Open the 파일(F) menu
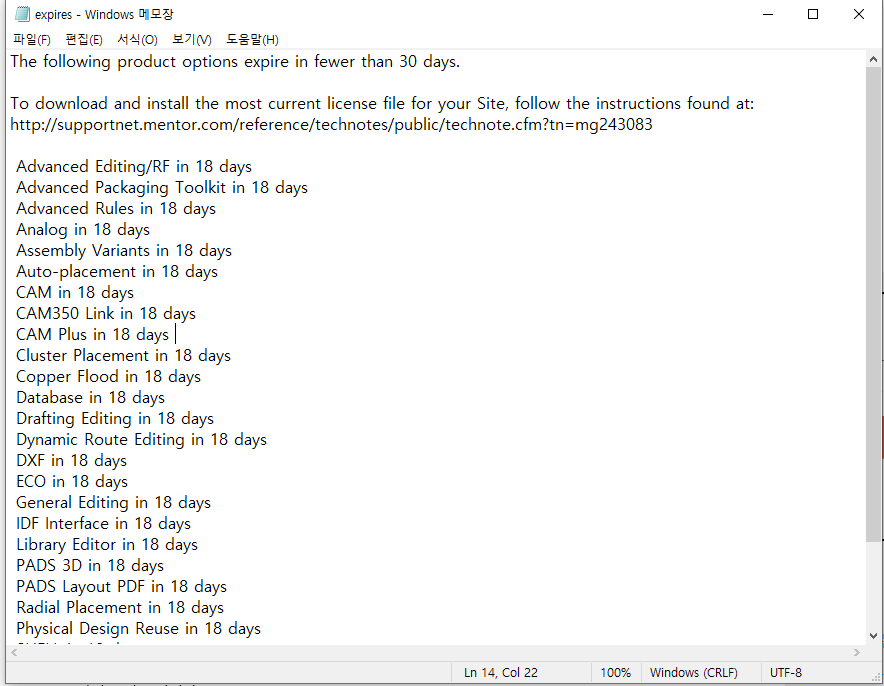 tap(31, 39)
